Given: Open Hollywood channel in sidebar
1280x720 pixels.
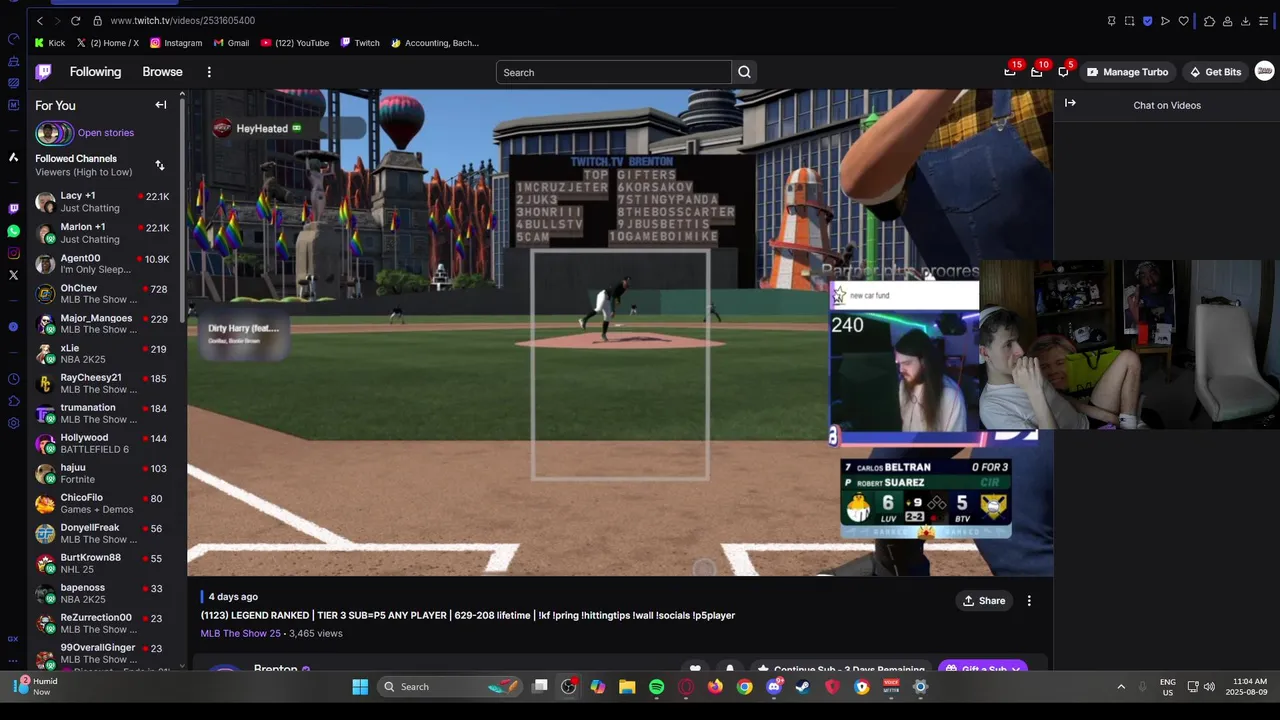Looking at the screenshot, I should [x=103, y=443].
